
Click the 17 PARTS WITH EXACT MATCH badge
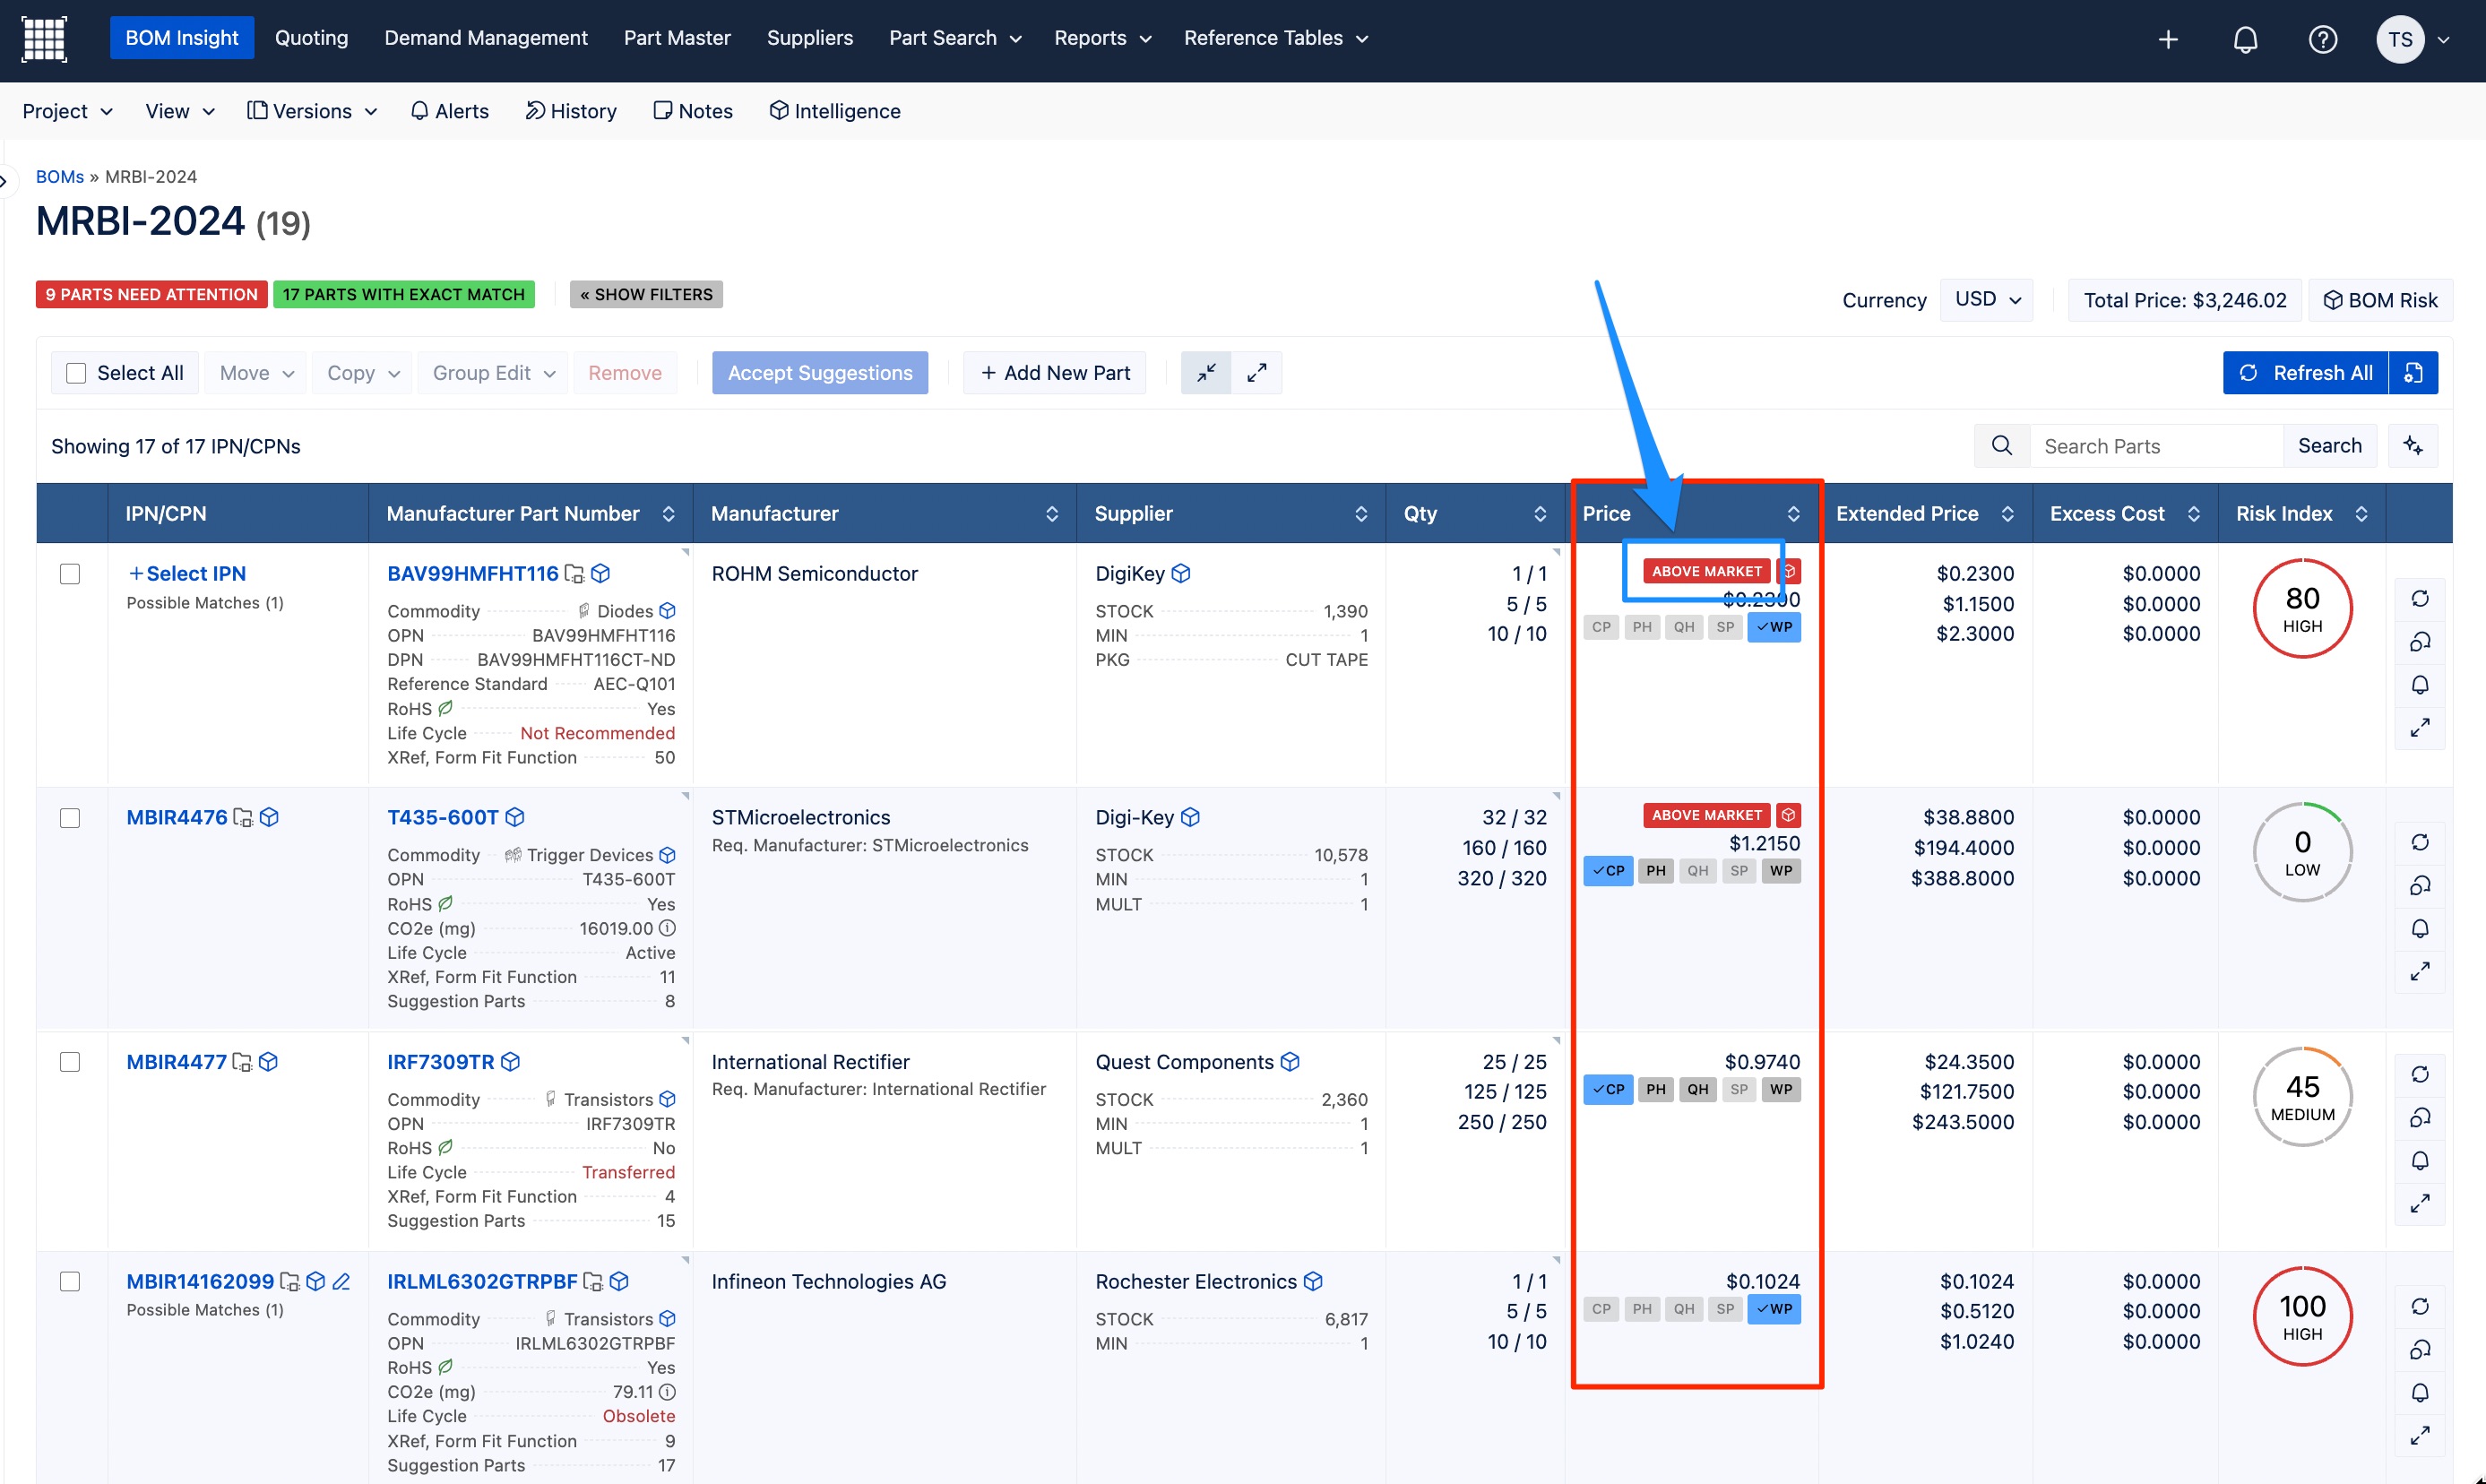click(404, 295)
